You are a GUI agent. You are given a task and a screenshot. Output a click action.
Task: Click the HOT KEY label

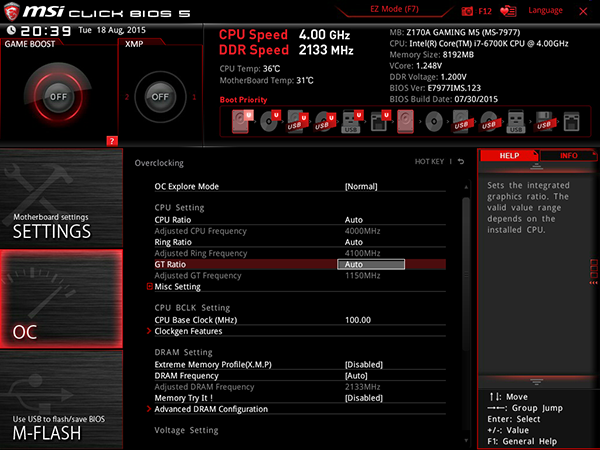click(x=429, y=161)
